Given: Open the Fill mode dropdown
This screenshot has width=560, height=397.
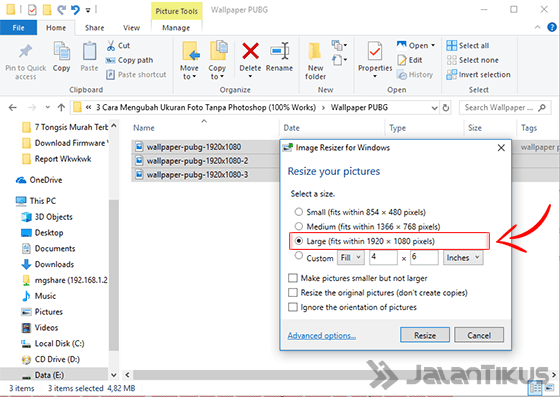Looking at the screenshot, I should click(351, 257).
